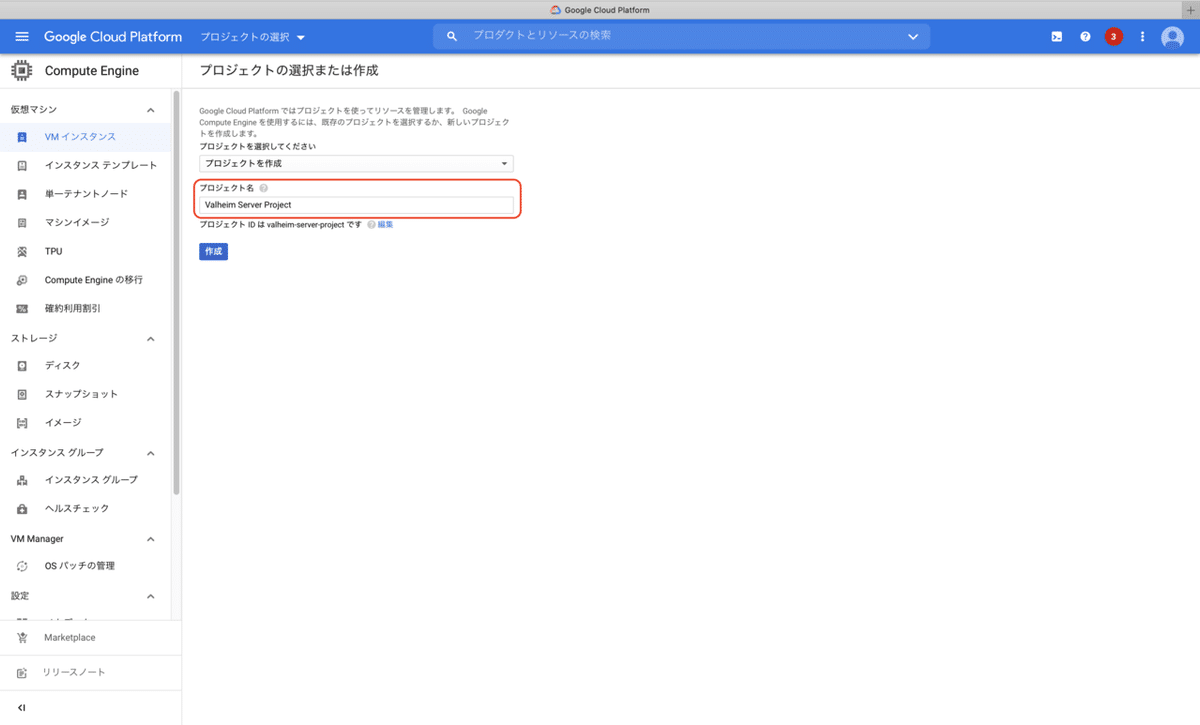
Task: Collapse the VM Manager section
Action: point(151,539)
